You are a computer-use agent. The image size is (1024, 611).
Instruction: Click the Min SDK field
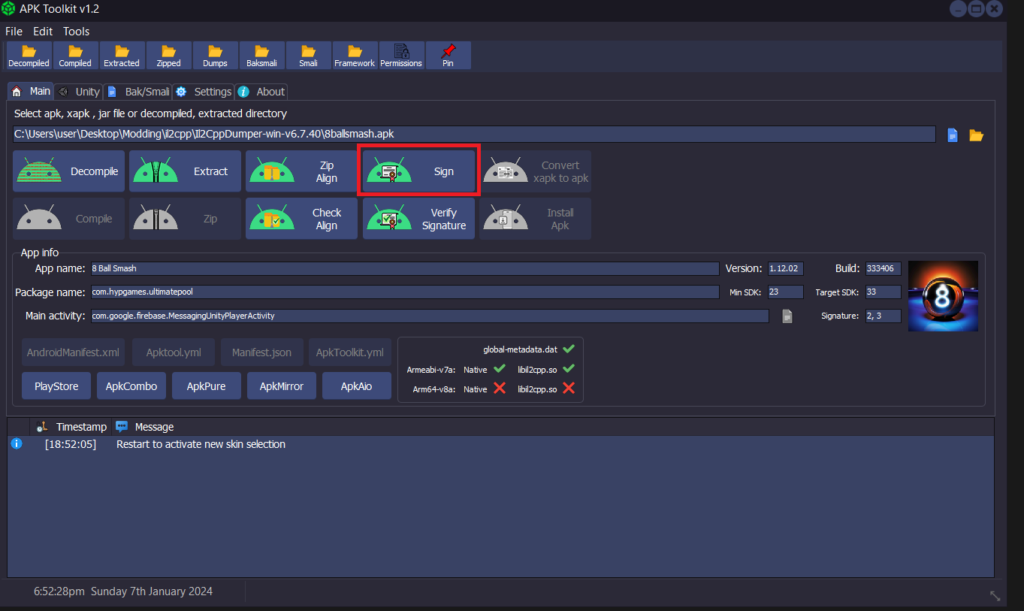(x=785, y=292)
